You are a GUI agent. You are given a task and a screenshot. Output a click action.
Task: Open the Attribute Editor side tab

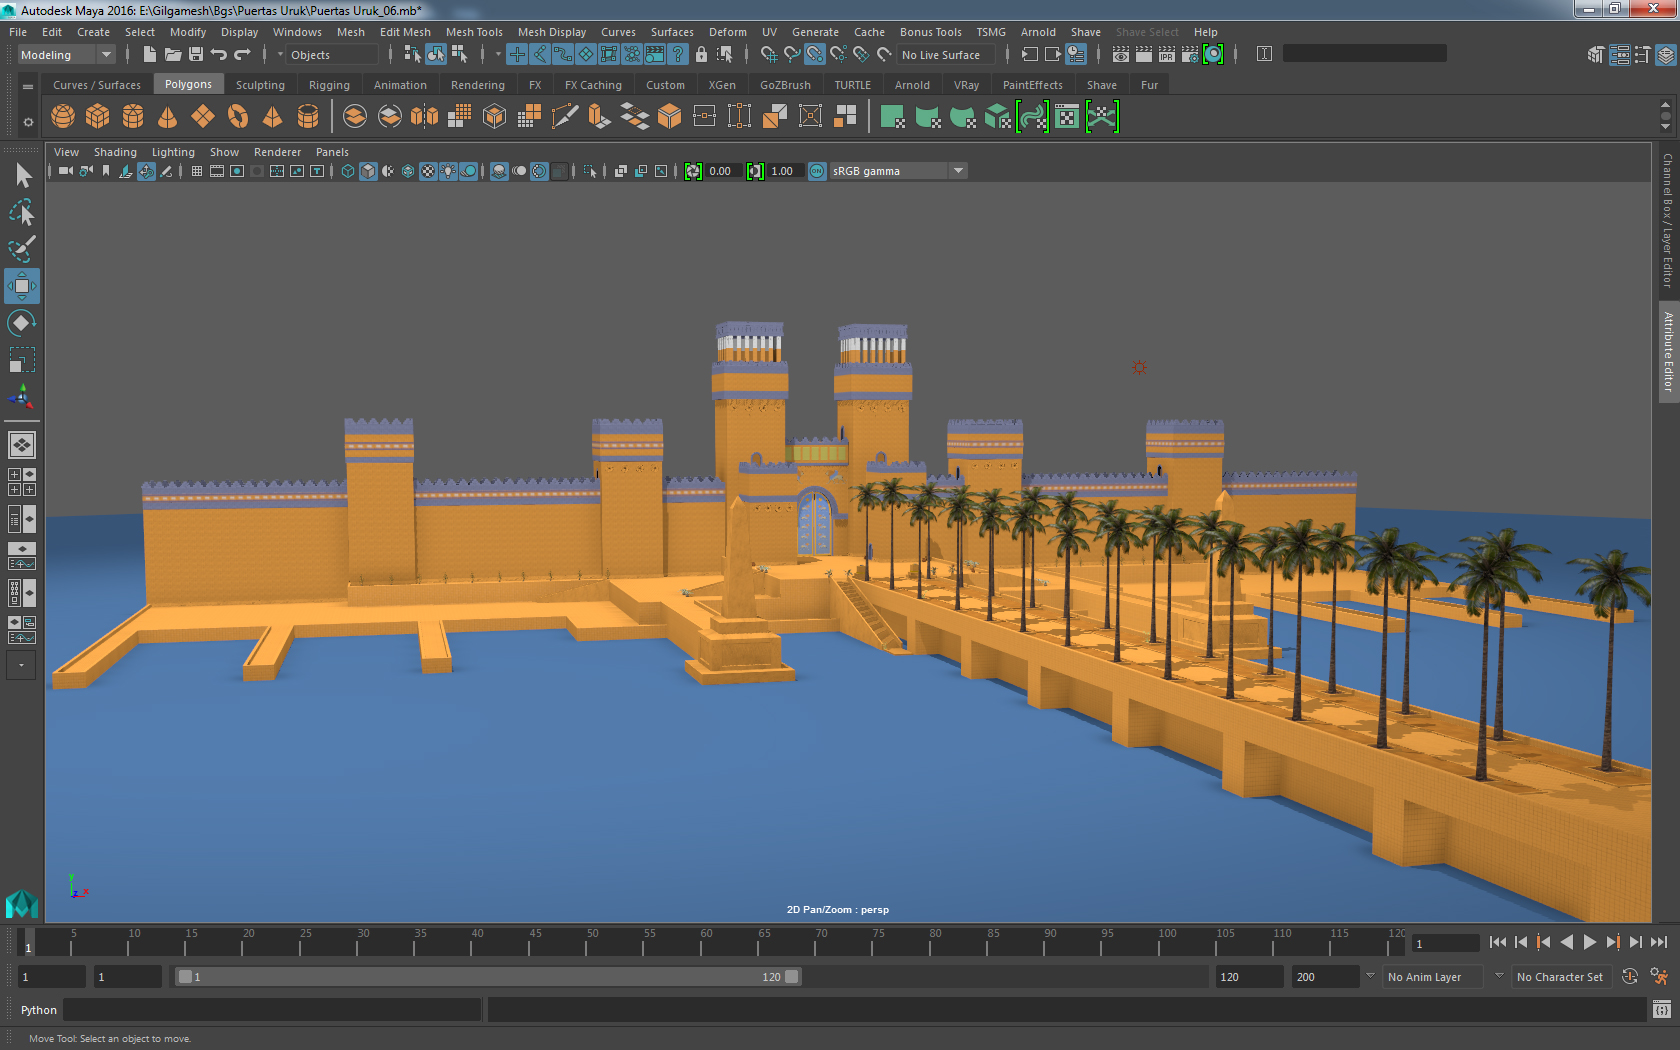(1668, 351)
